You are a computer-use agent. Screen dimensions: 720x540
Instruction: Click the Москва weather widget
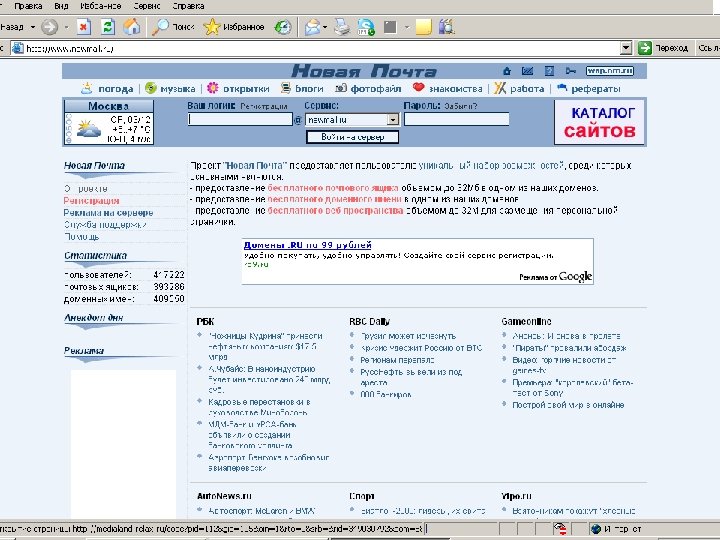click(108, 122)
